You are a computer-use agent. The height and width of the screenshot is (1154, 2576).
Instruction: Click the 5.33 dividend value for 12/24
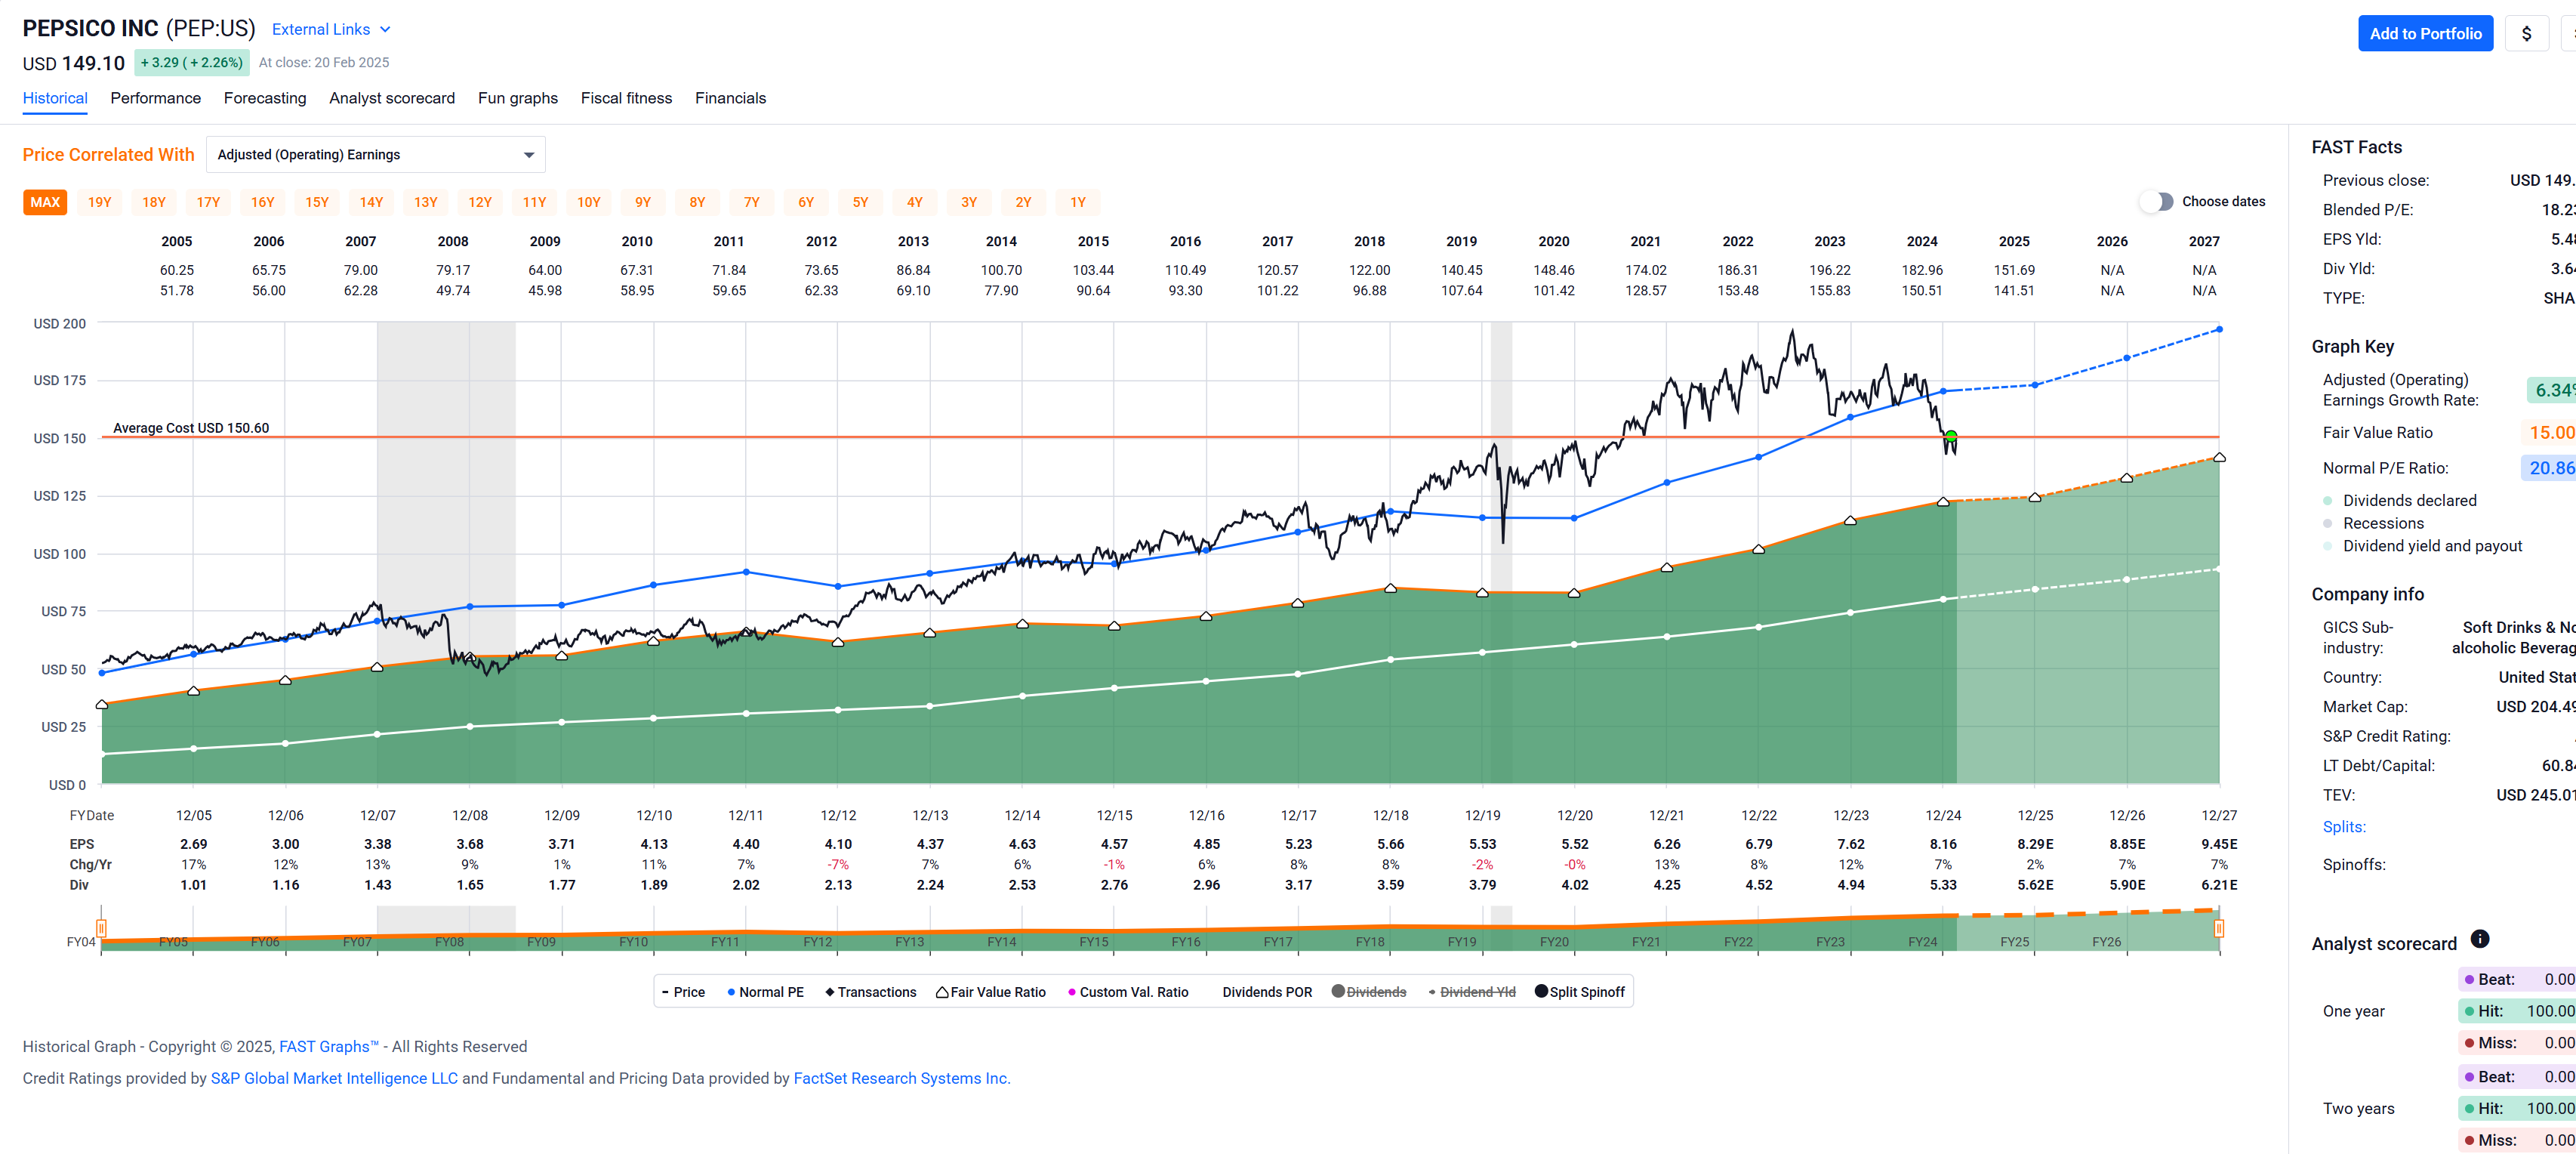[1943, 885]
